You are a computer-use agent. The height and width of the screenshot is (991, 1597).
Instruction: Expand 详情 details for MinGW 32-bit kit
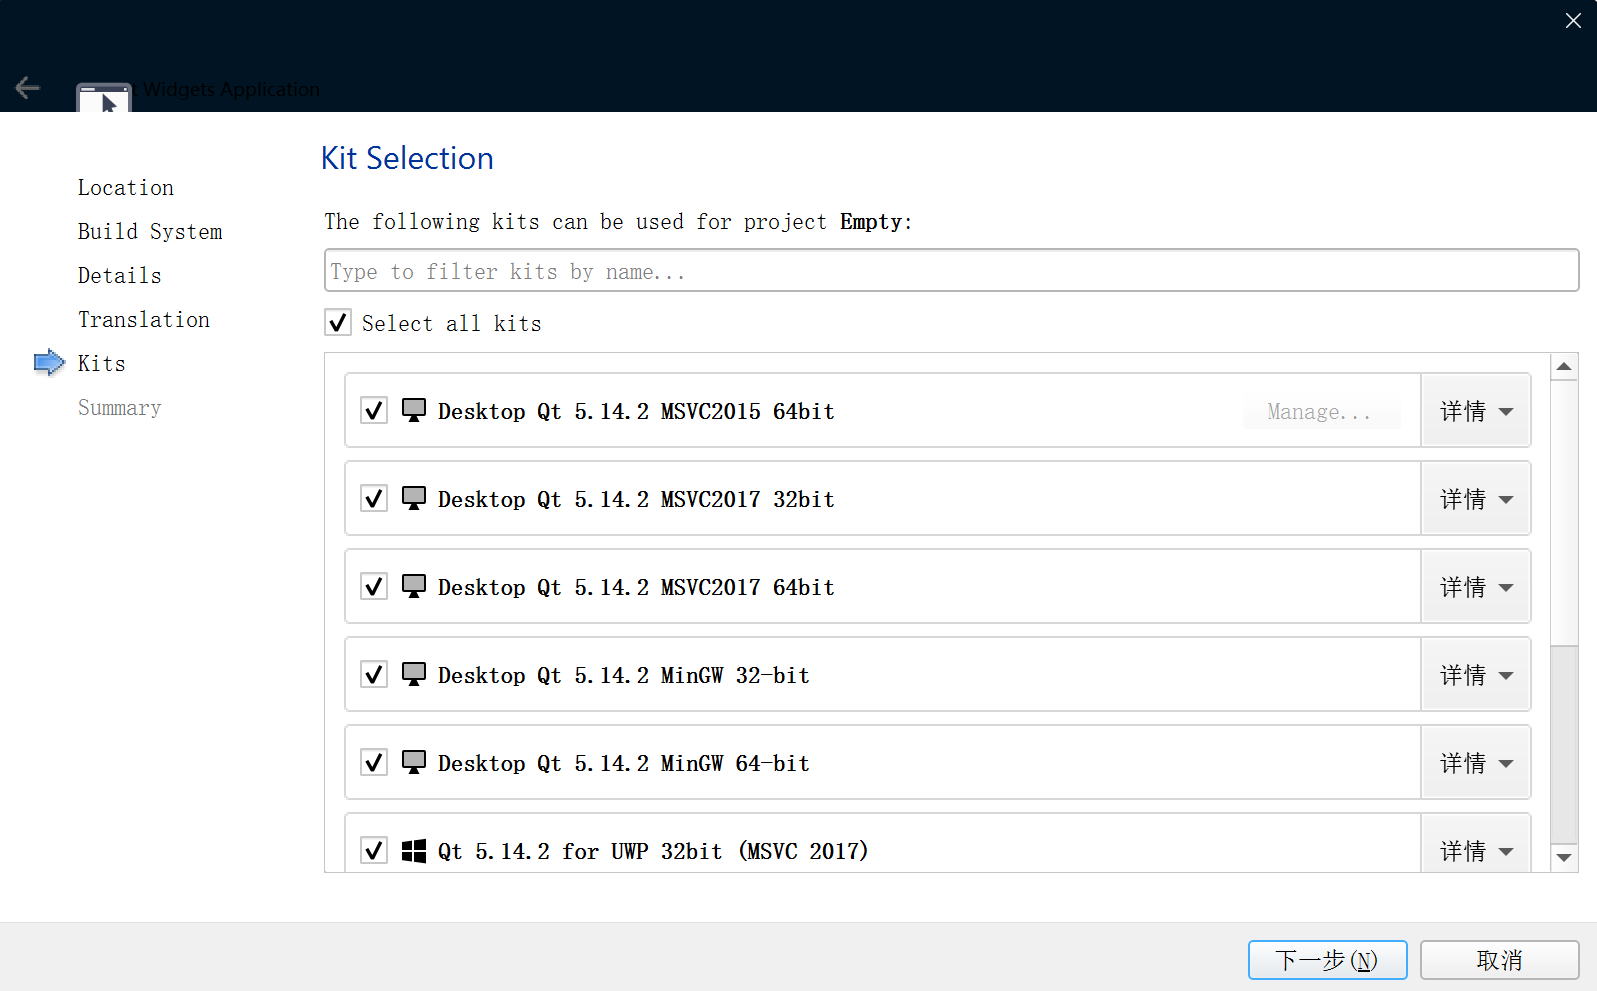point(1476,675)
